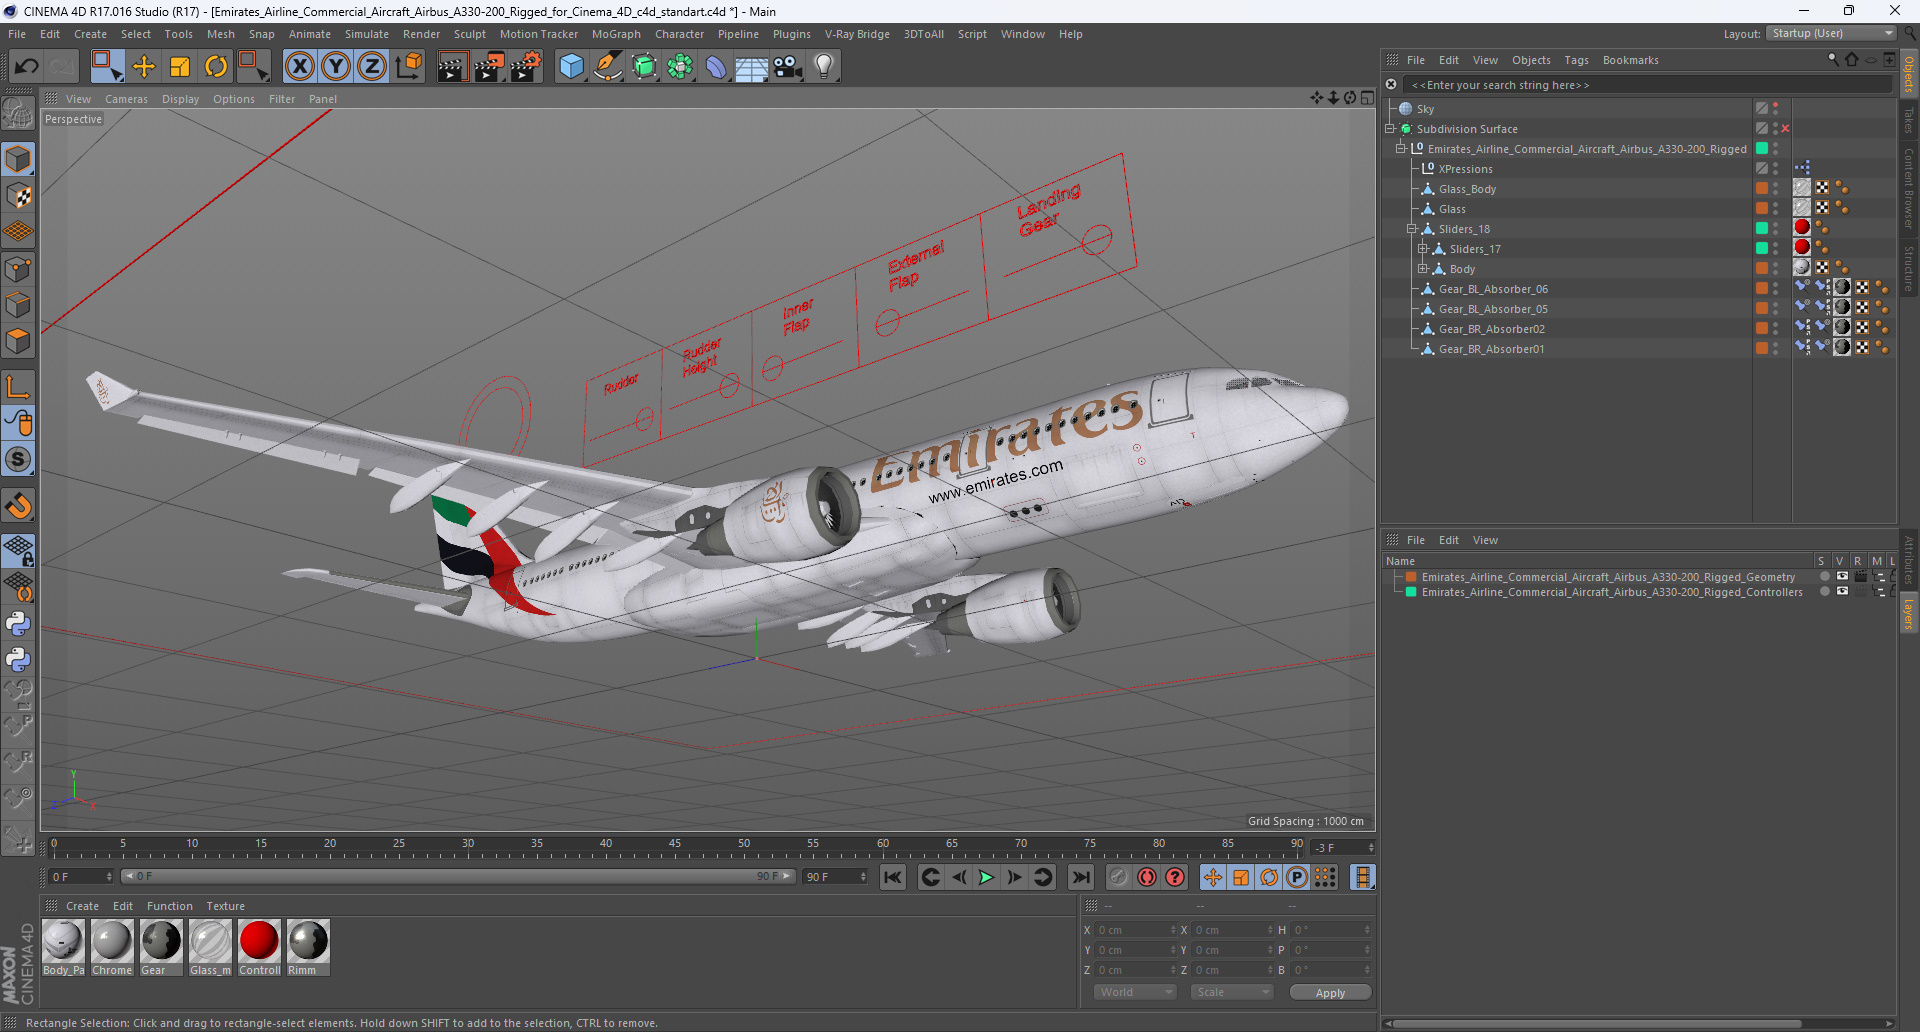Click the Undo arrow icon
The width and height of the screenshot is (1920, 1032).
click(x=26, y=67)
